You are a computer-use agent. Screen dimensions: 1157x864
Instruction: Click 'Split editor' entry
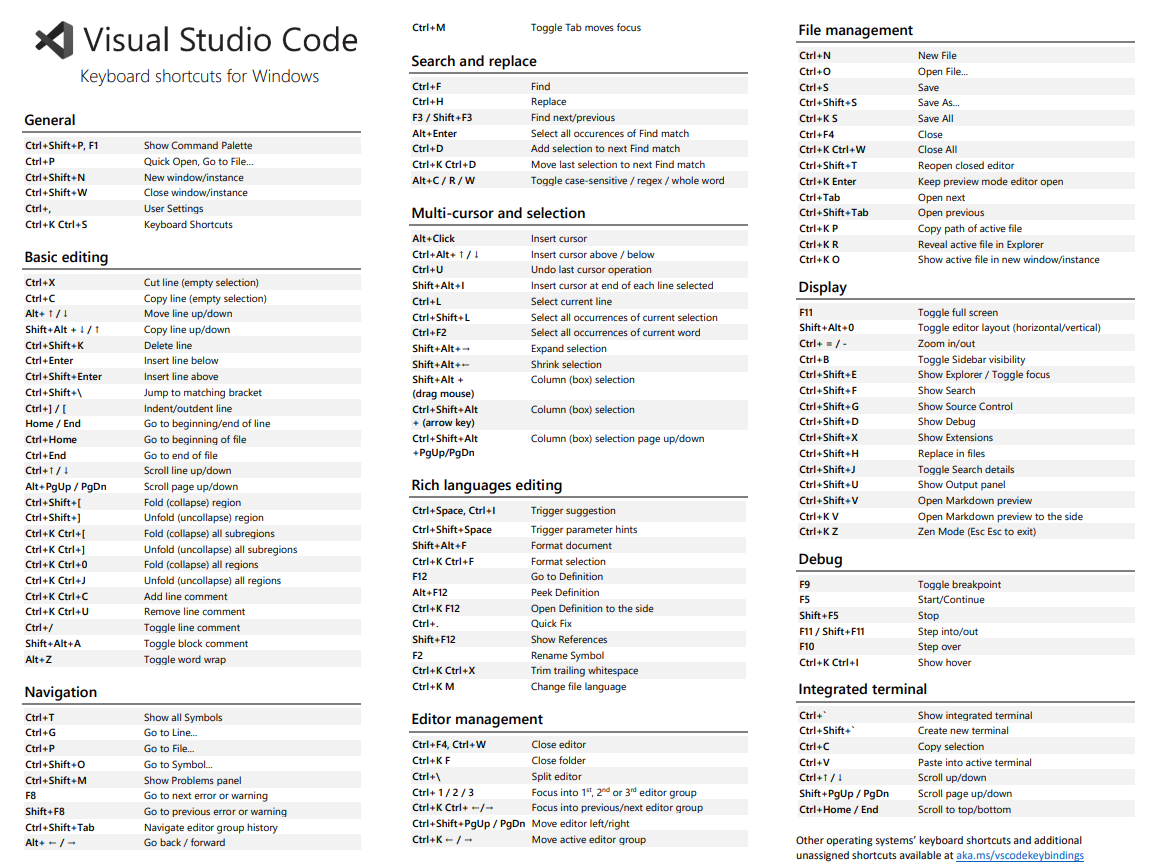(556, 776)
